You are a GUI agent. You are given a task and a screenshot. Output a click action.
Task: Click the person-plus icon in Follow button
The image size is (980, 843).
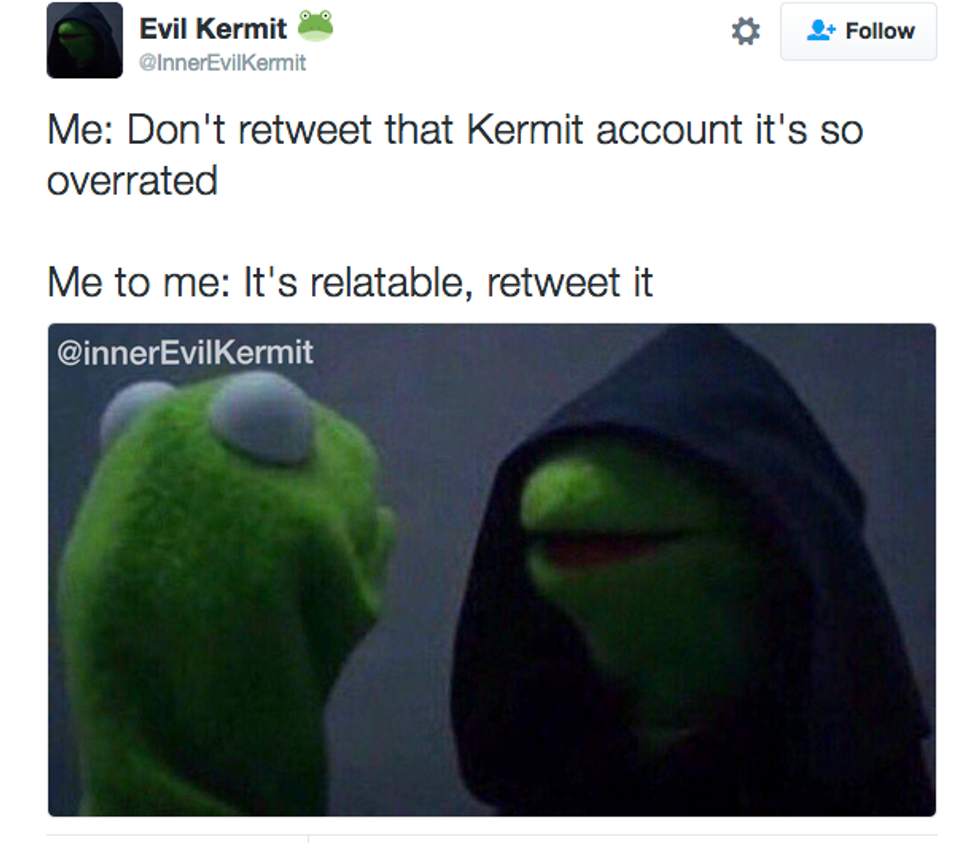pos(821,30)
